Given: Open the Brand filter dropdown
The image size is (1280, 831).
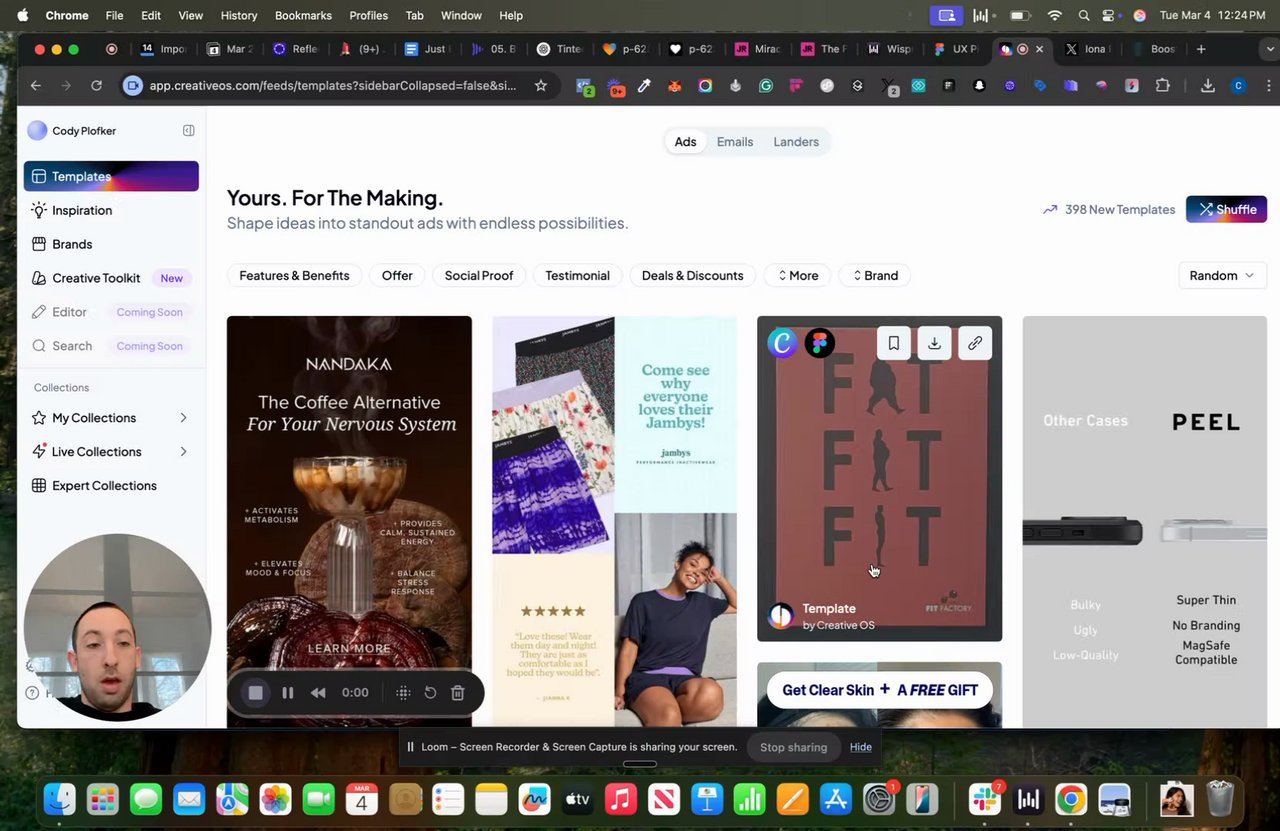Looking at the screenshot, I should point(875,275).
